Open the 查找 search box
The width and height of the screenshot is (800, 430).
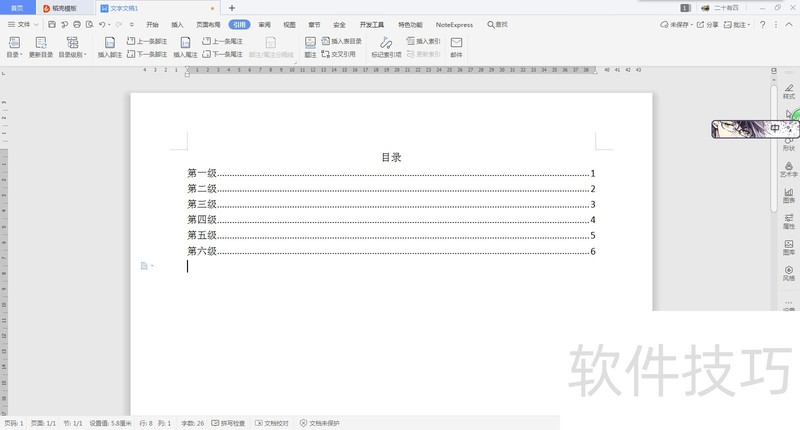click(x=497, y=24)
